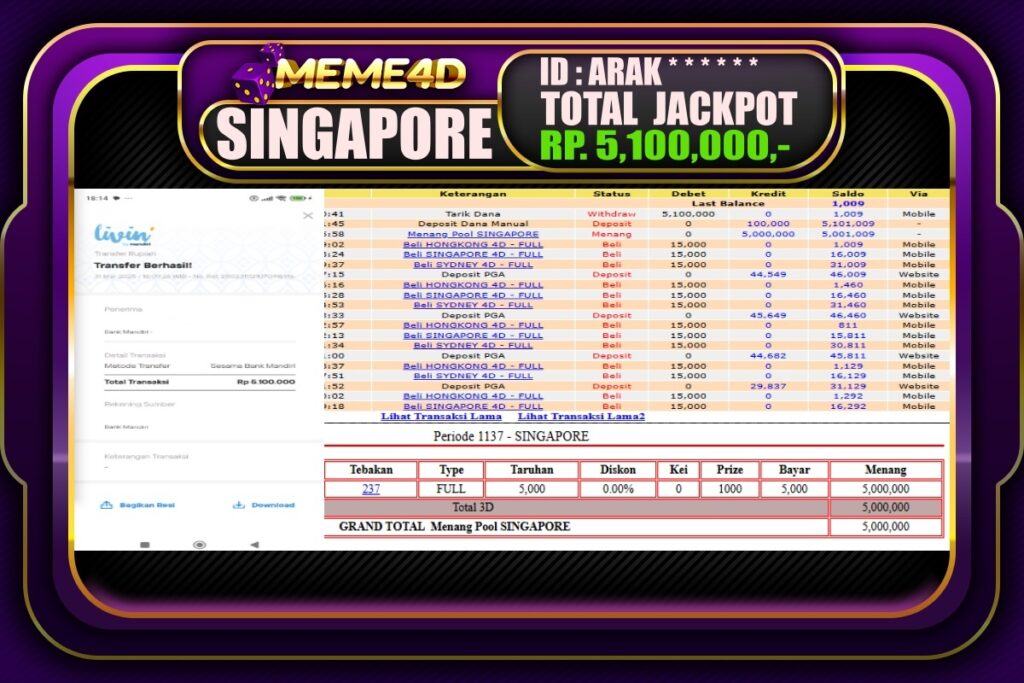Viewport: 1024px width, 683px height.
Task: Tap the Download button on the receipt
Action: click(x=272, y=505)
